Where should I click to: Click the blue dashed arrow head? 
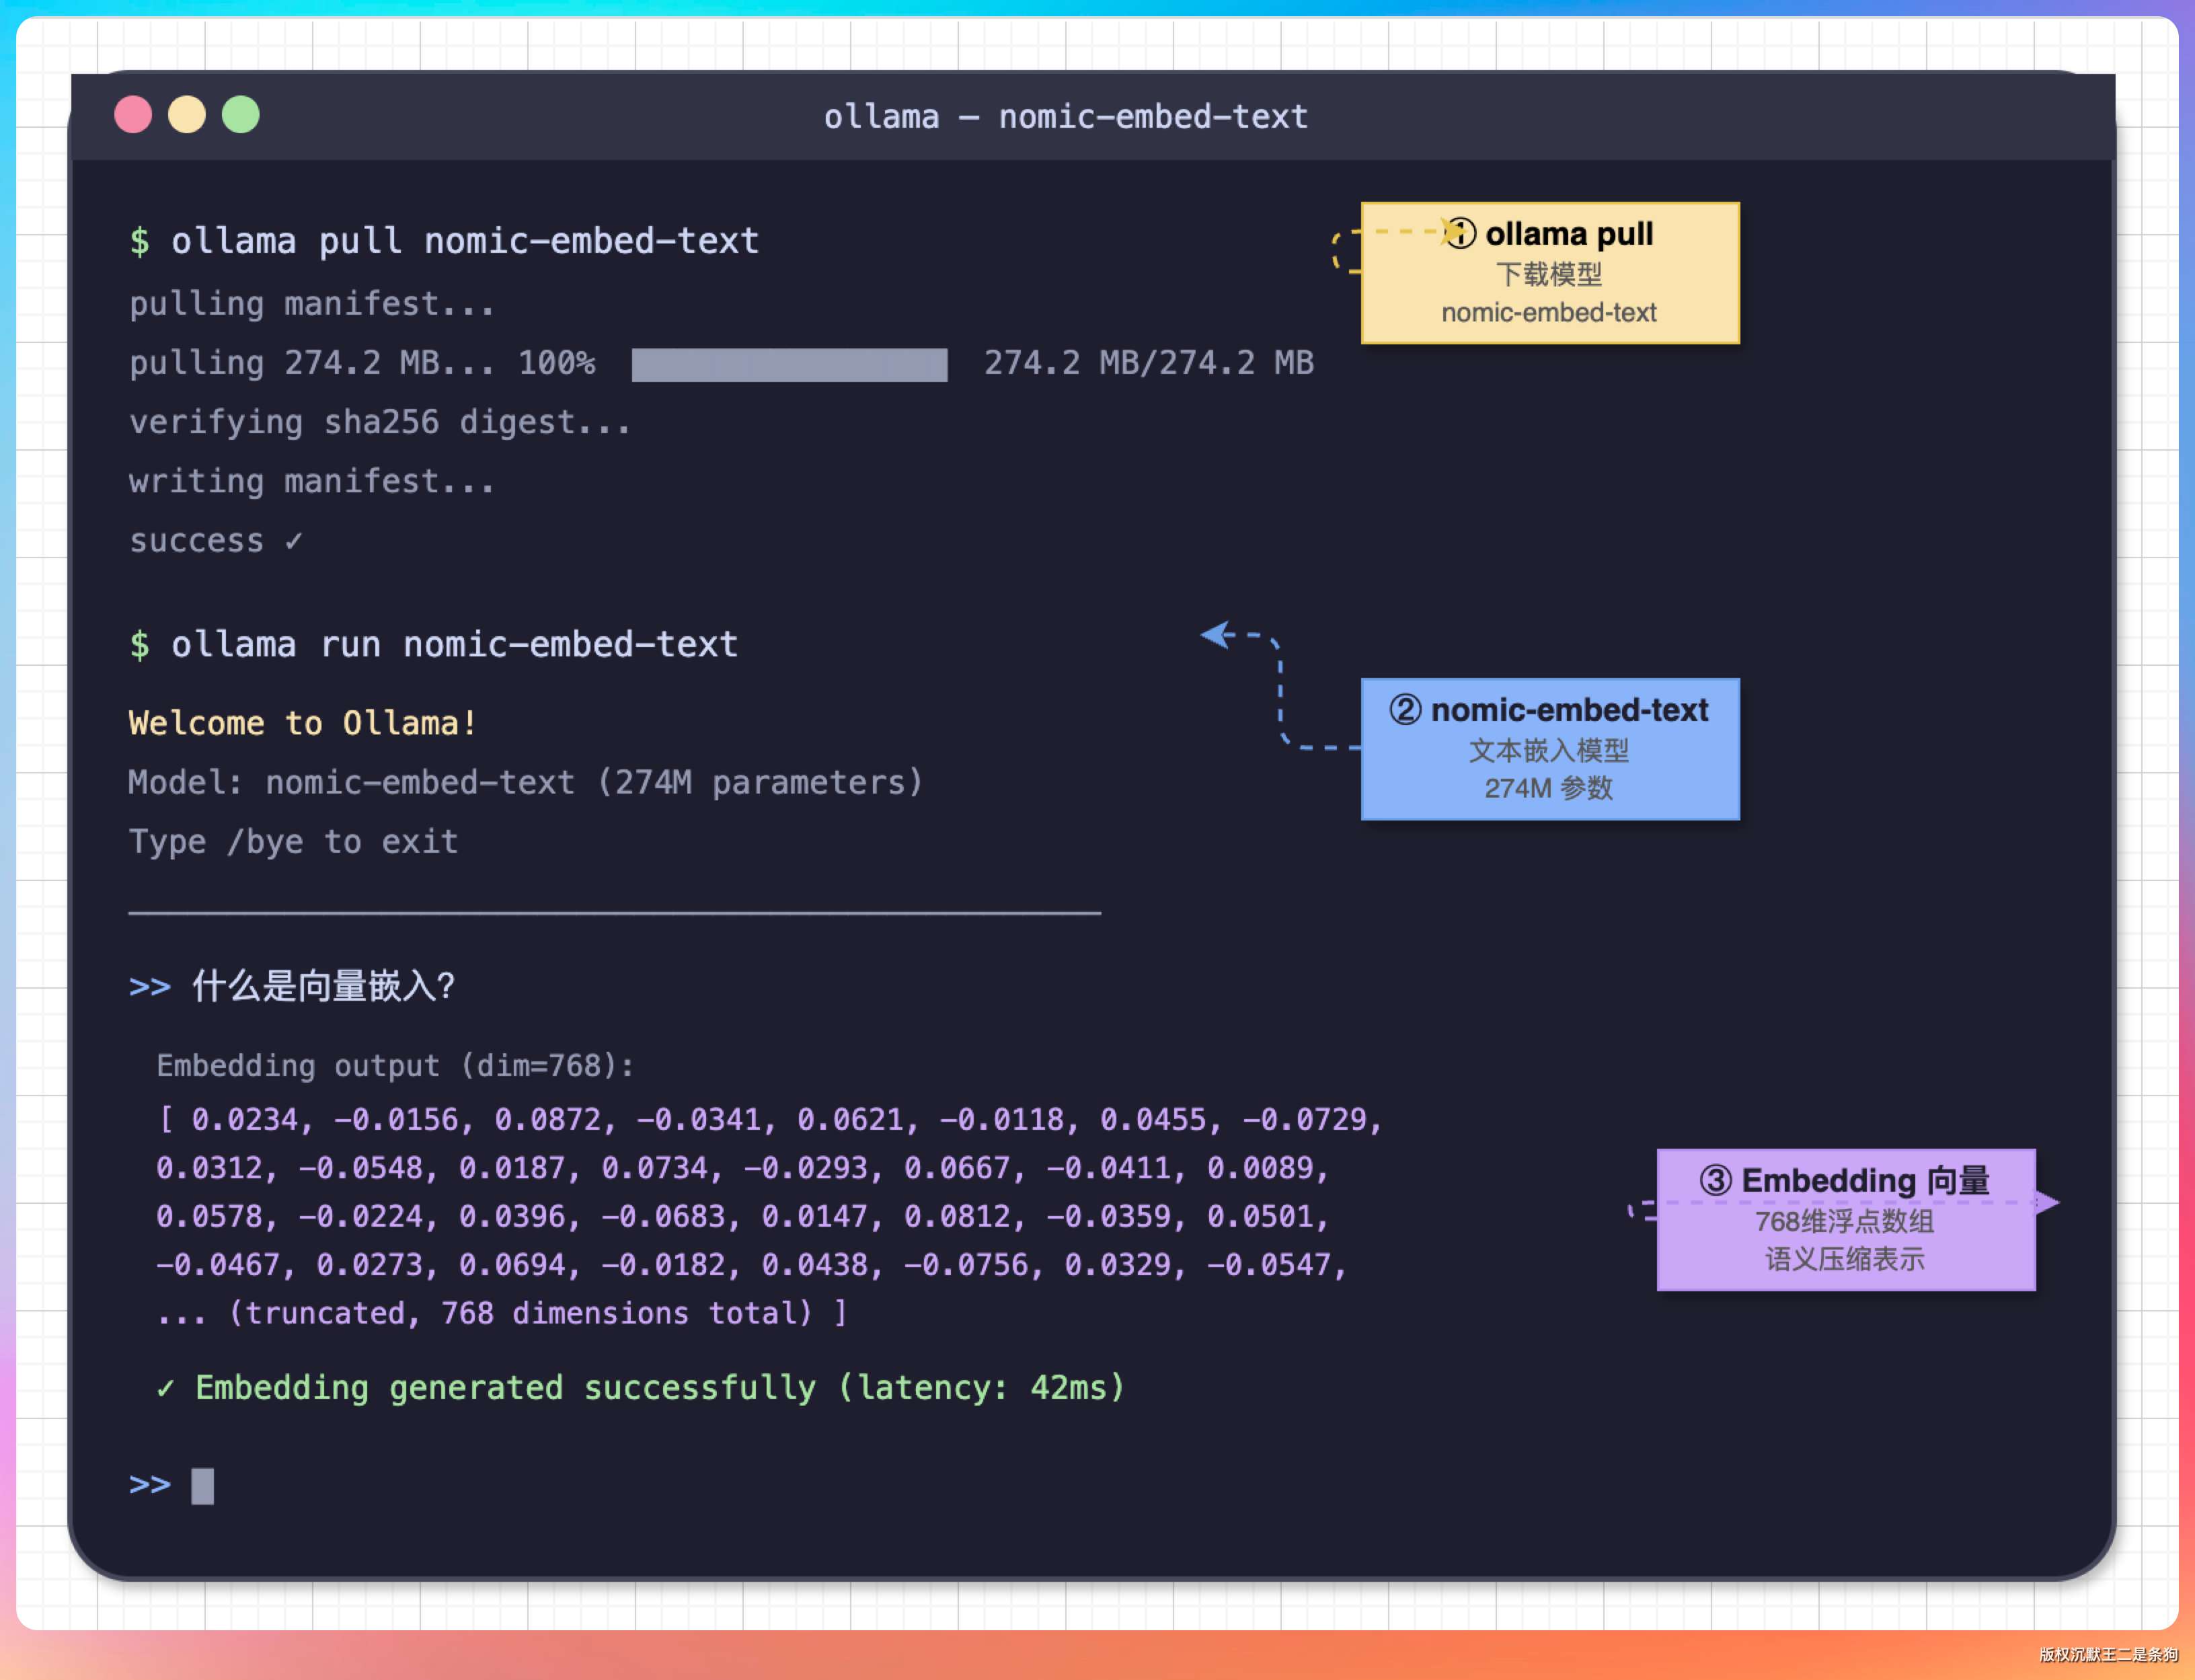coord(1215,634)
